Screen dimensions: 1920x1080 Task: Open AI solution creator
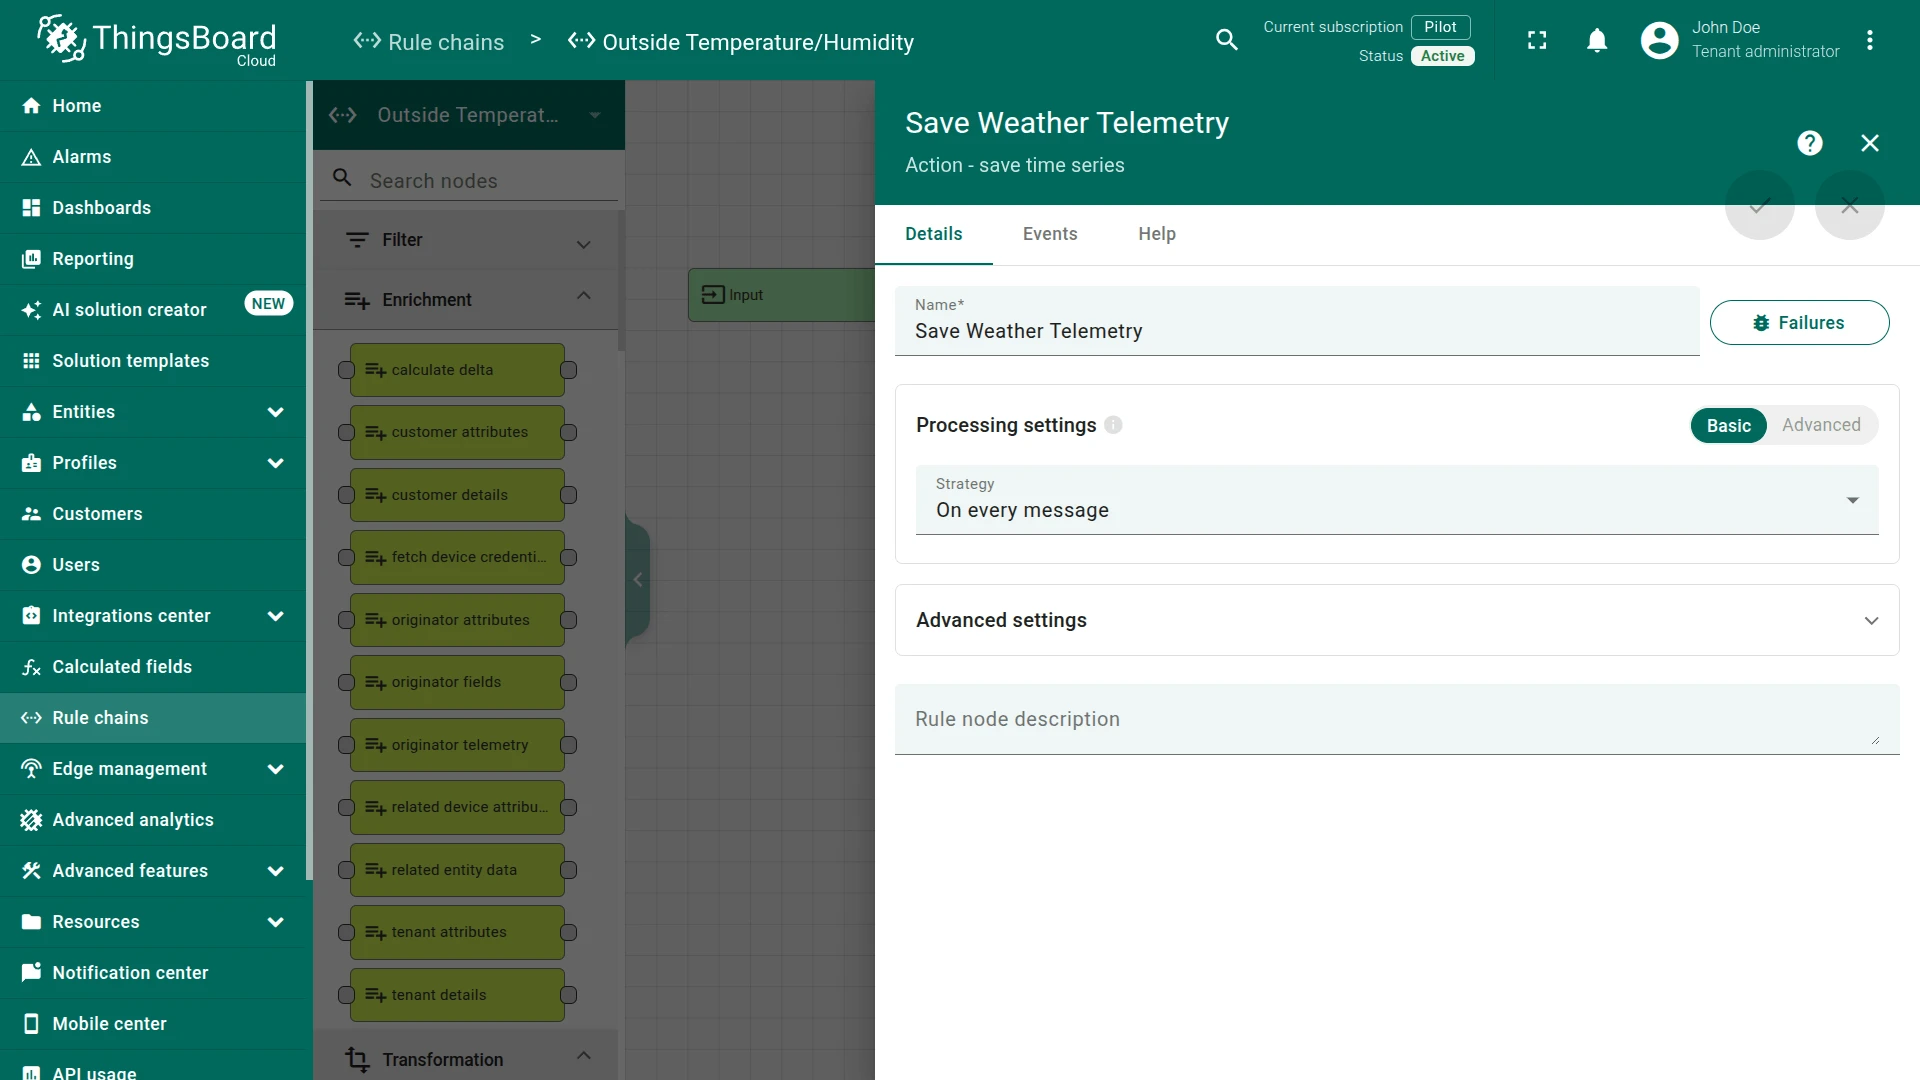coord(153,310)
